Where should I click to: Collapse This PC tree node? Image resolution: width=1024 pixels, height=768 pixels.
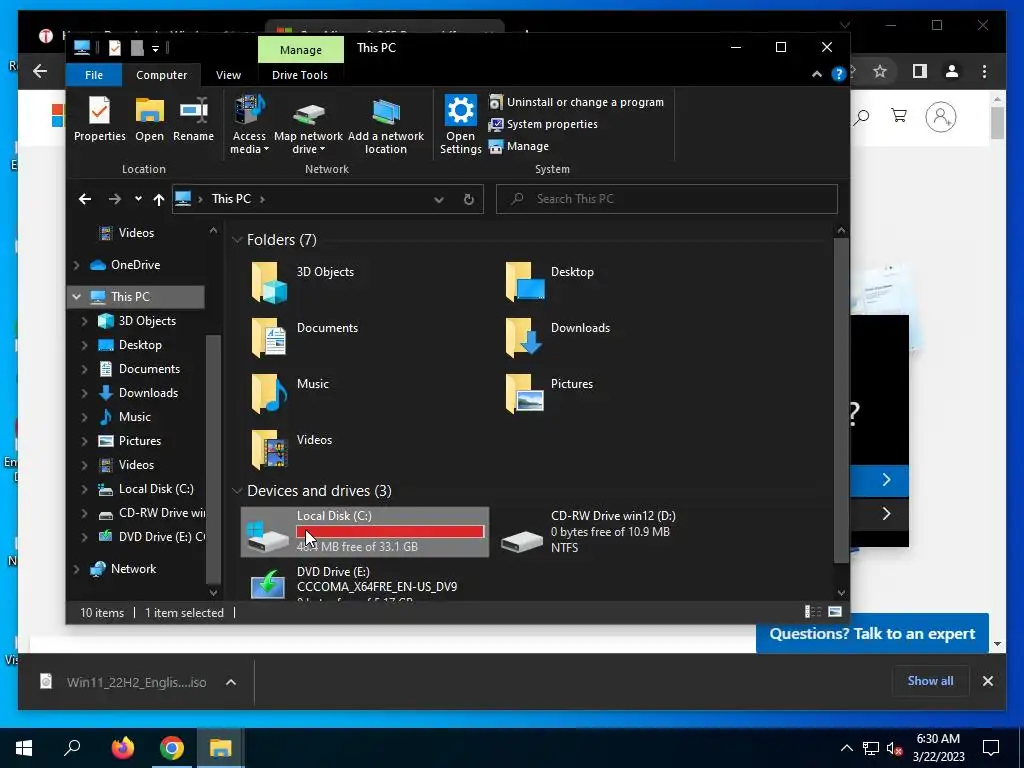[76, 296]
